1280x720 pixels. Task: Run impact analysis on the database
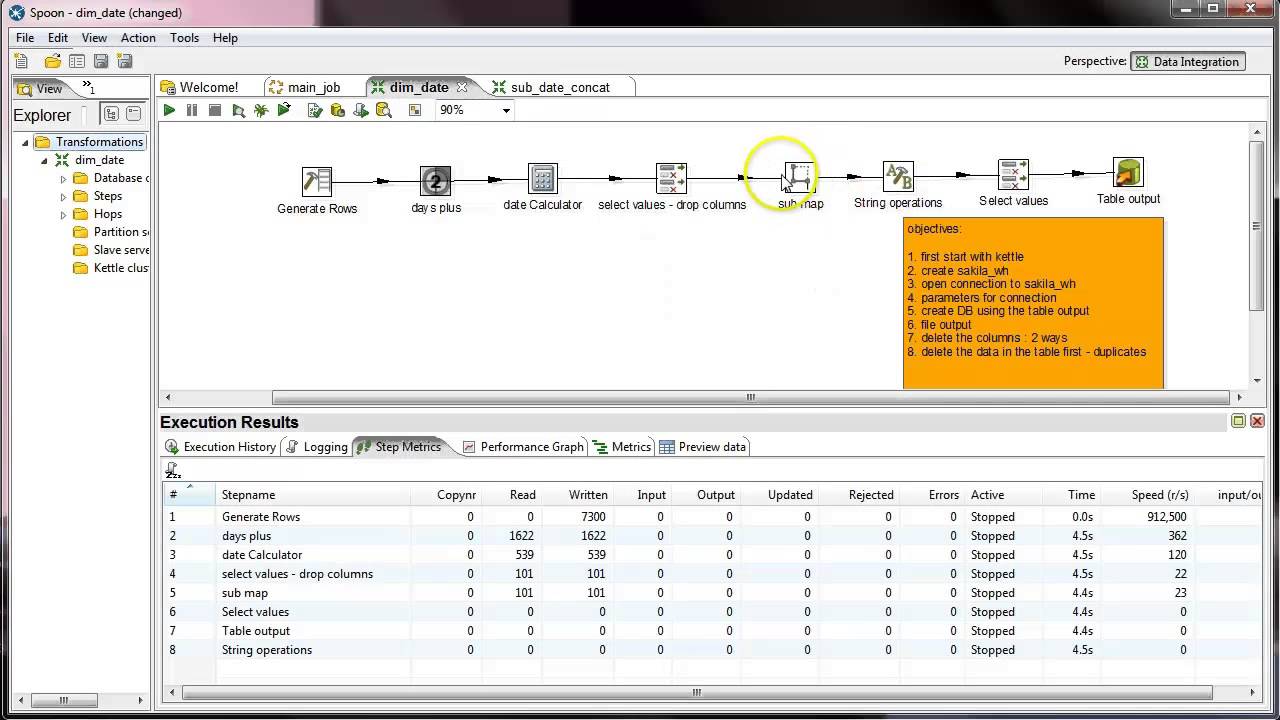(338, 110)
